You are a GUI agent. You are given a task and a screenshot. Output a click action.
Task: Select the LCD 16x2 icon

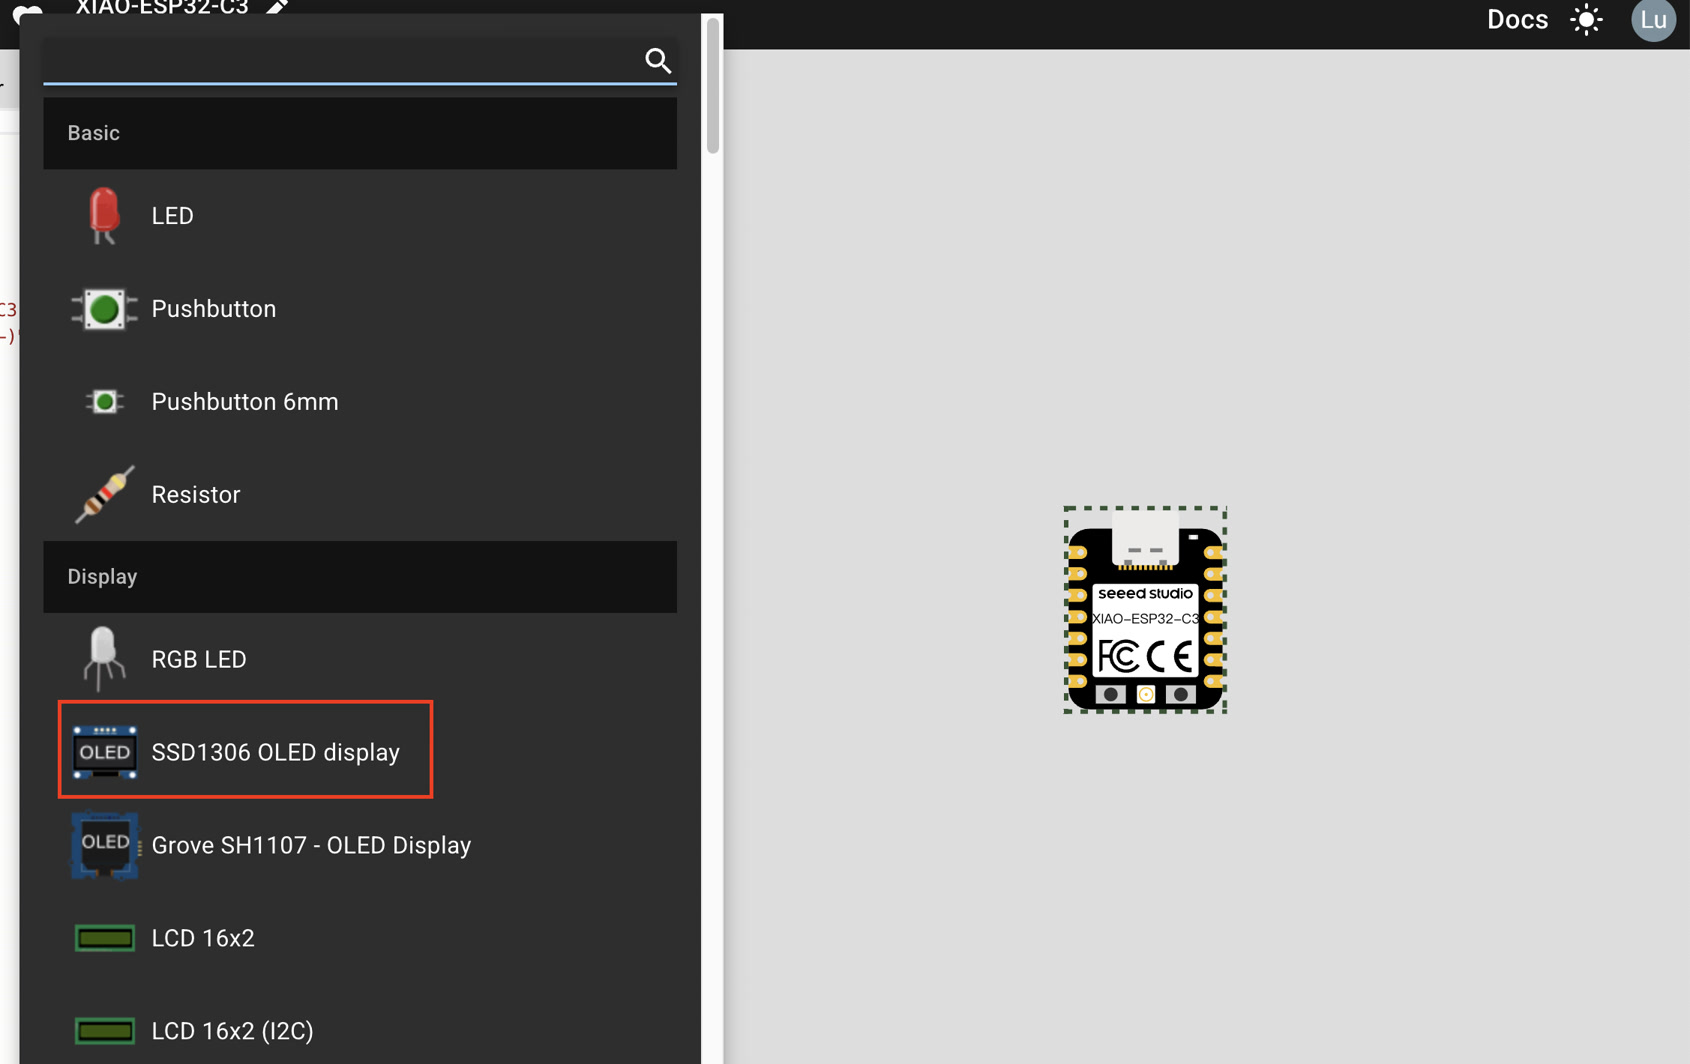[104, 938]
